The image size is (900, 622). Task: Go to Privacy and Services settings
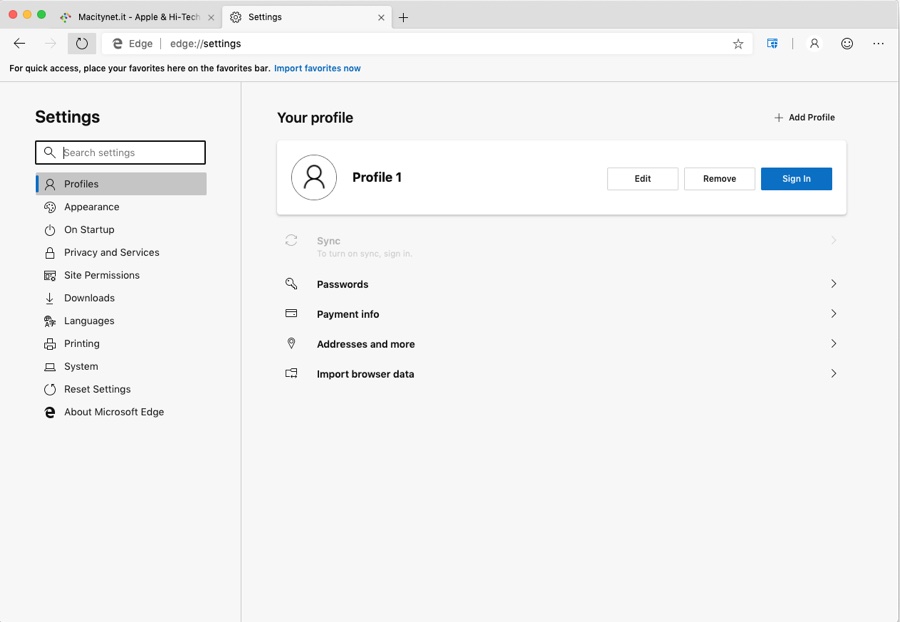[x=111, y=253]
